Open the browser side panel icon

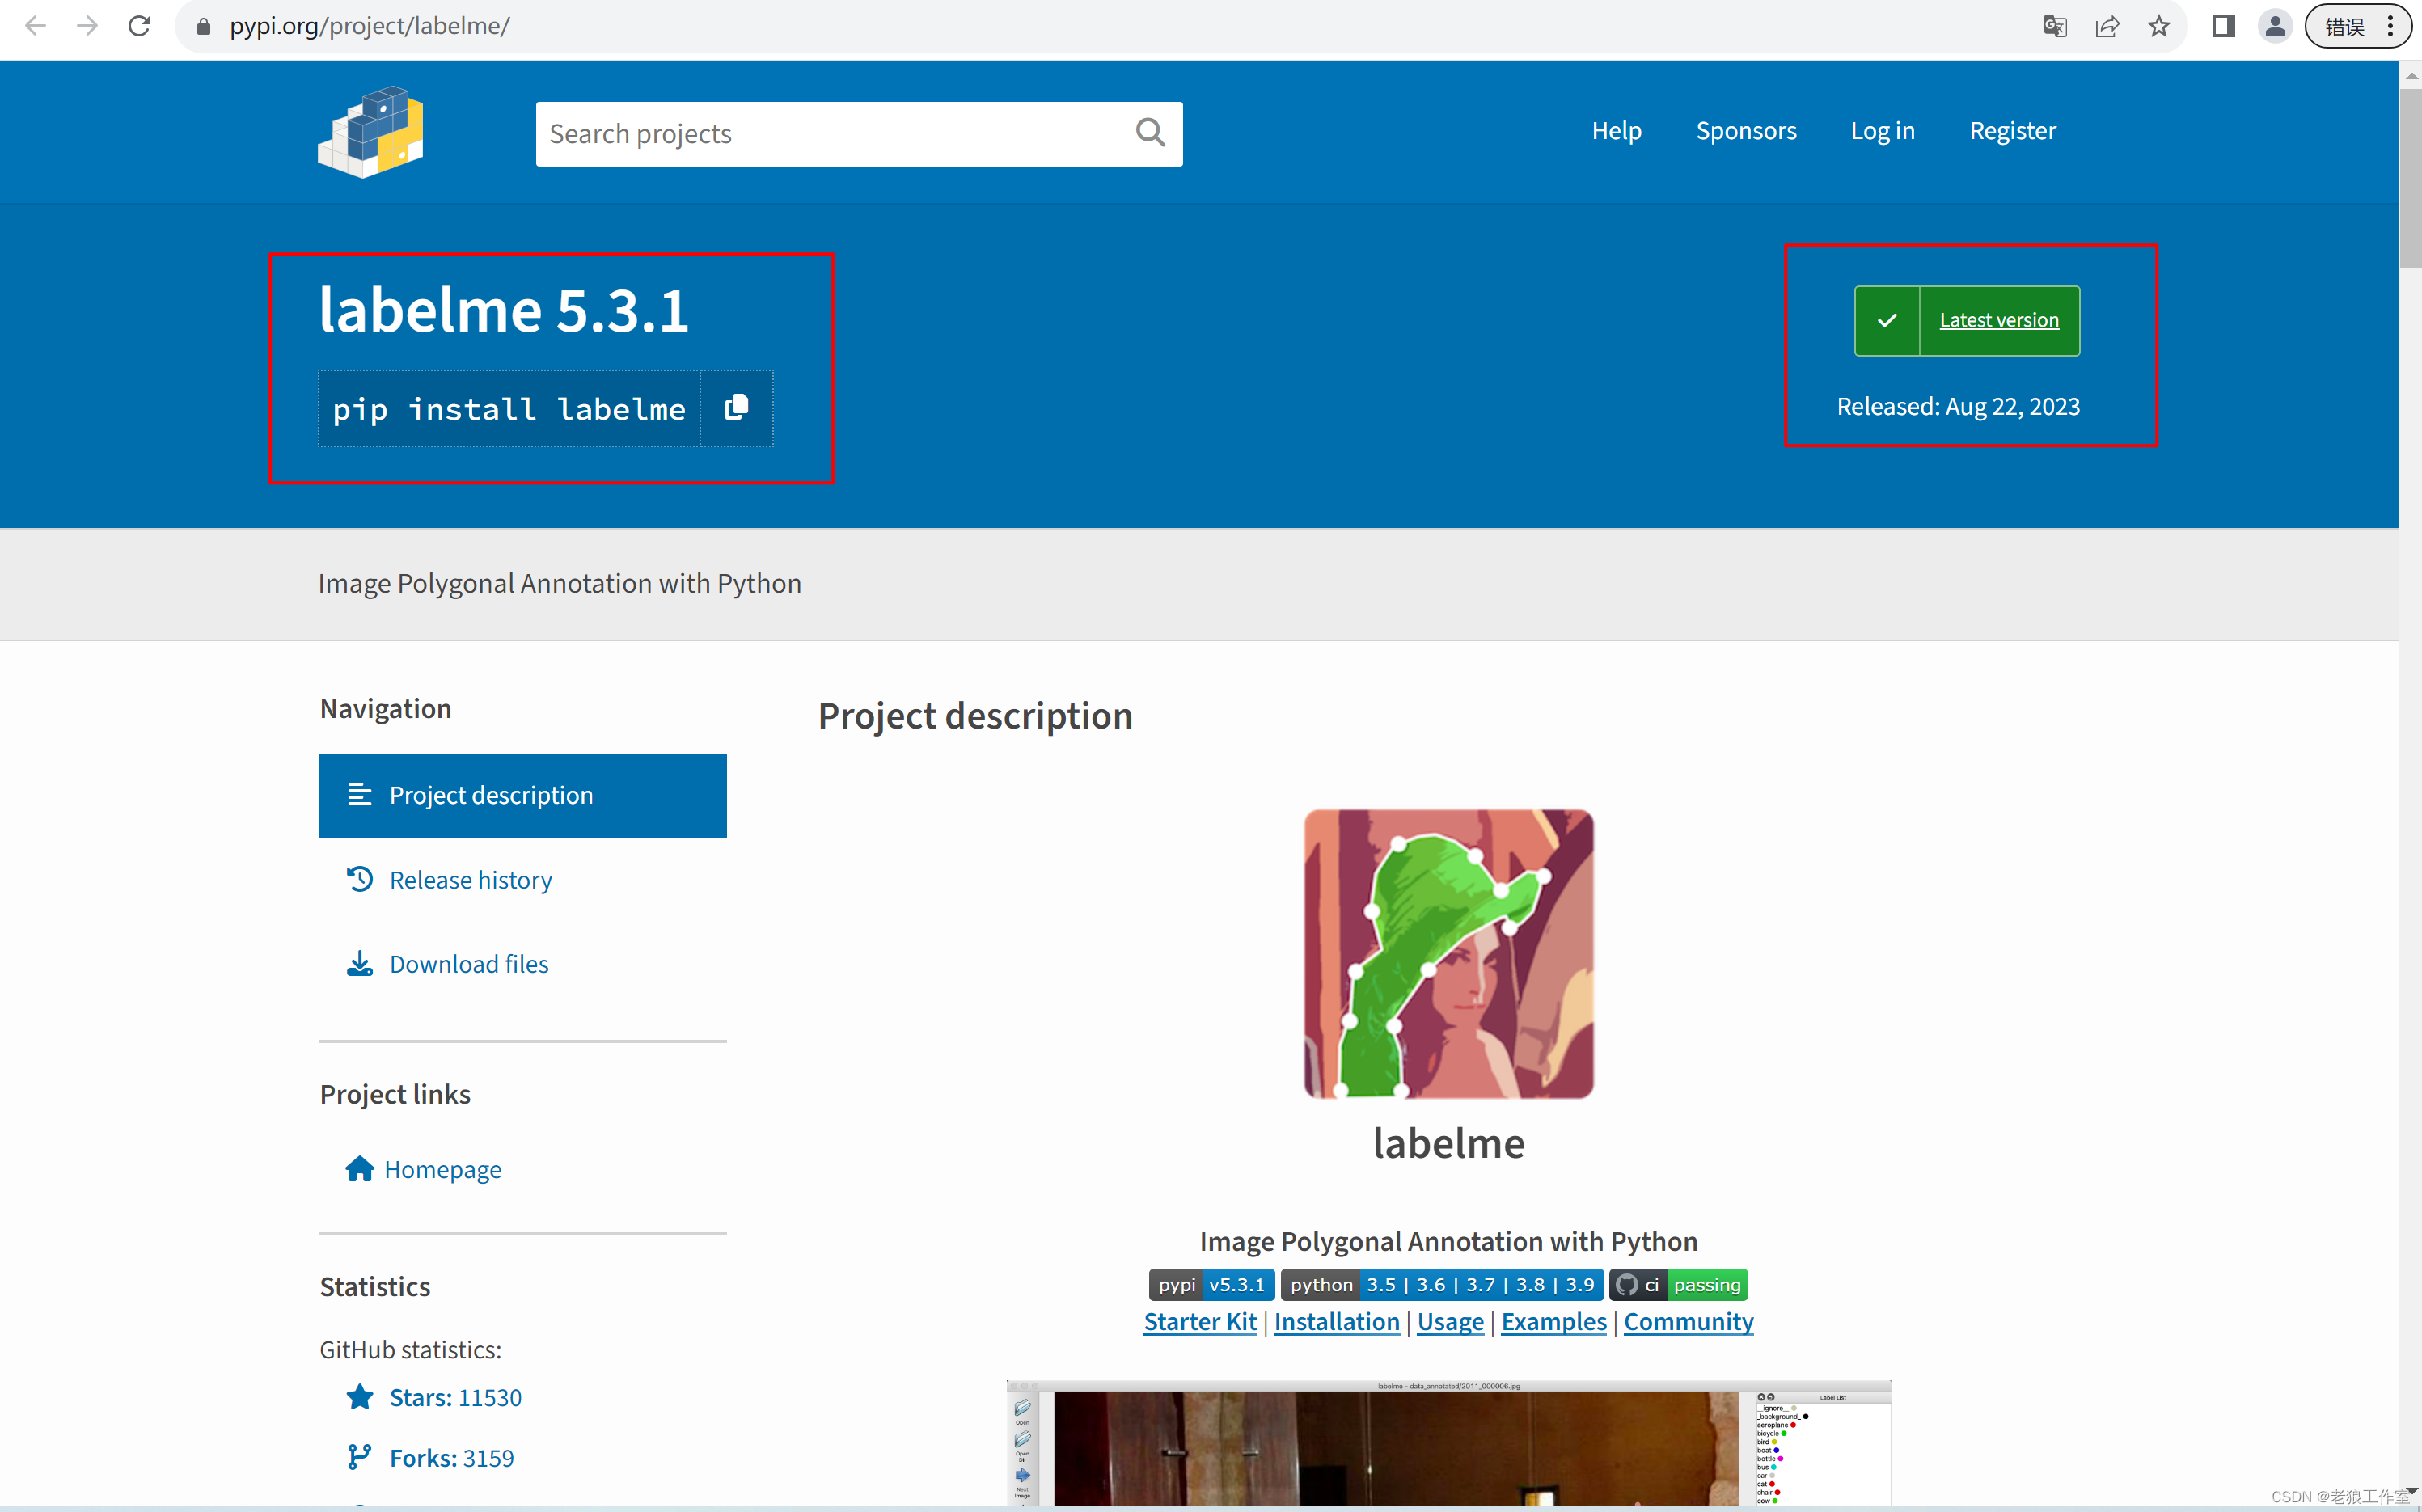[2222, 26]
